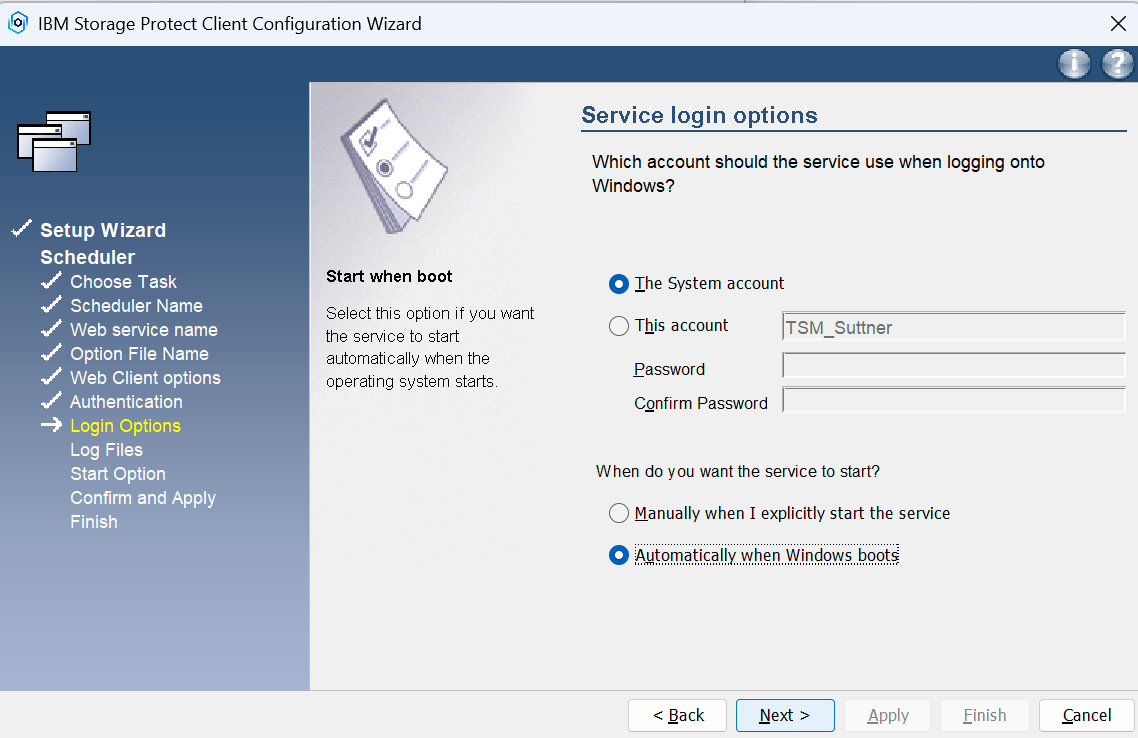Image resolution: width=1138 pixels, height=738 pixels.
Task: Click the Password input field
Action: pyautogui.click(x=953, y=366)
